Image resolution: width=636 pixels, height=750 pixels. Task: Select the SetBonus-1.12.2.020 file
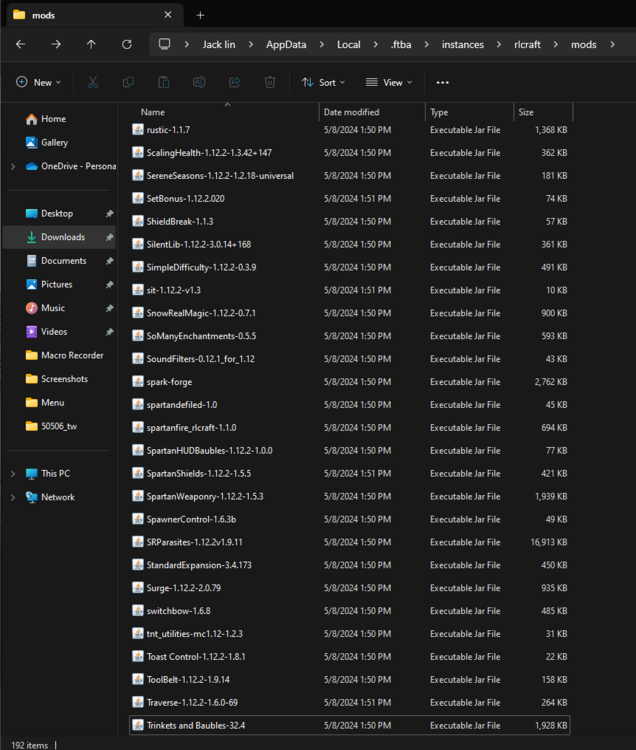click(x=350, y=199)
